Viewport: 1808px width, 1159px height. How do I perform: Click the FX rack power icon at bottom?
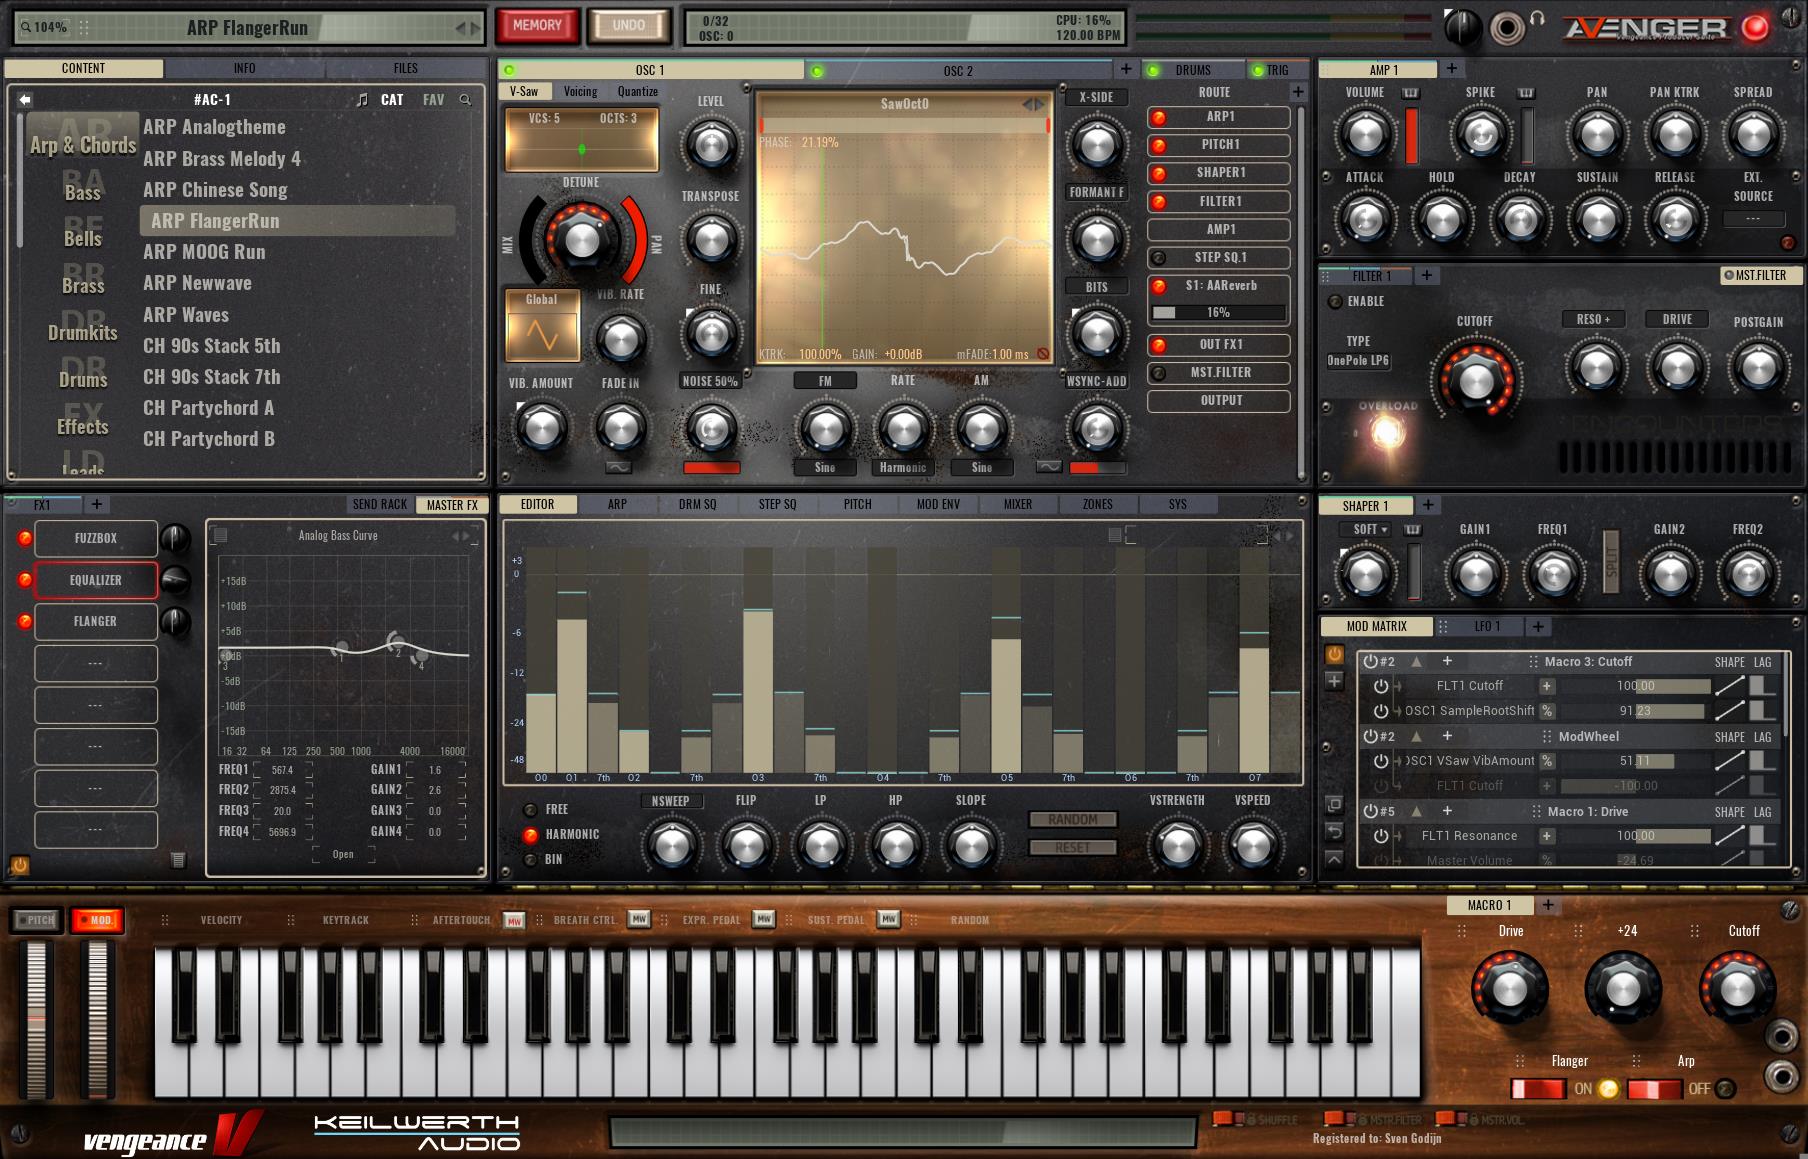(19, 865)
